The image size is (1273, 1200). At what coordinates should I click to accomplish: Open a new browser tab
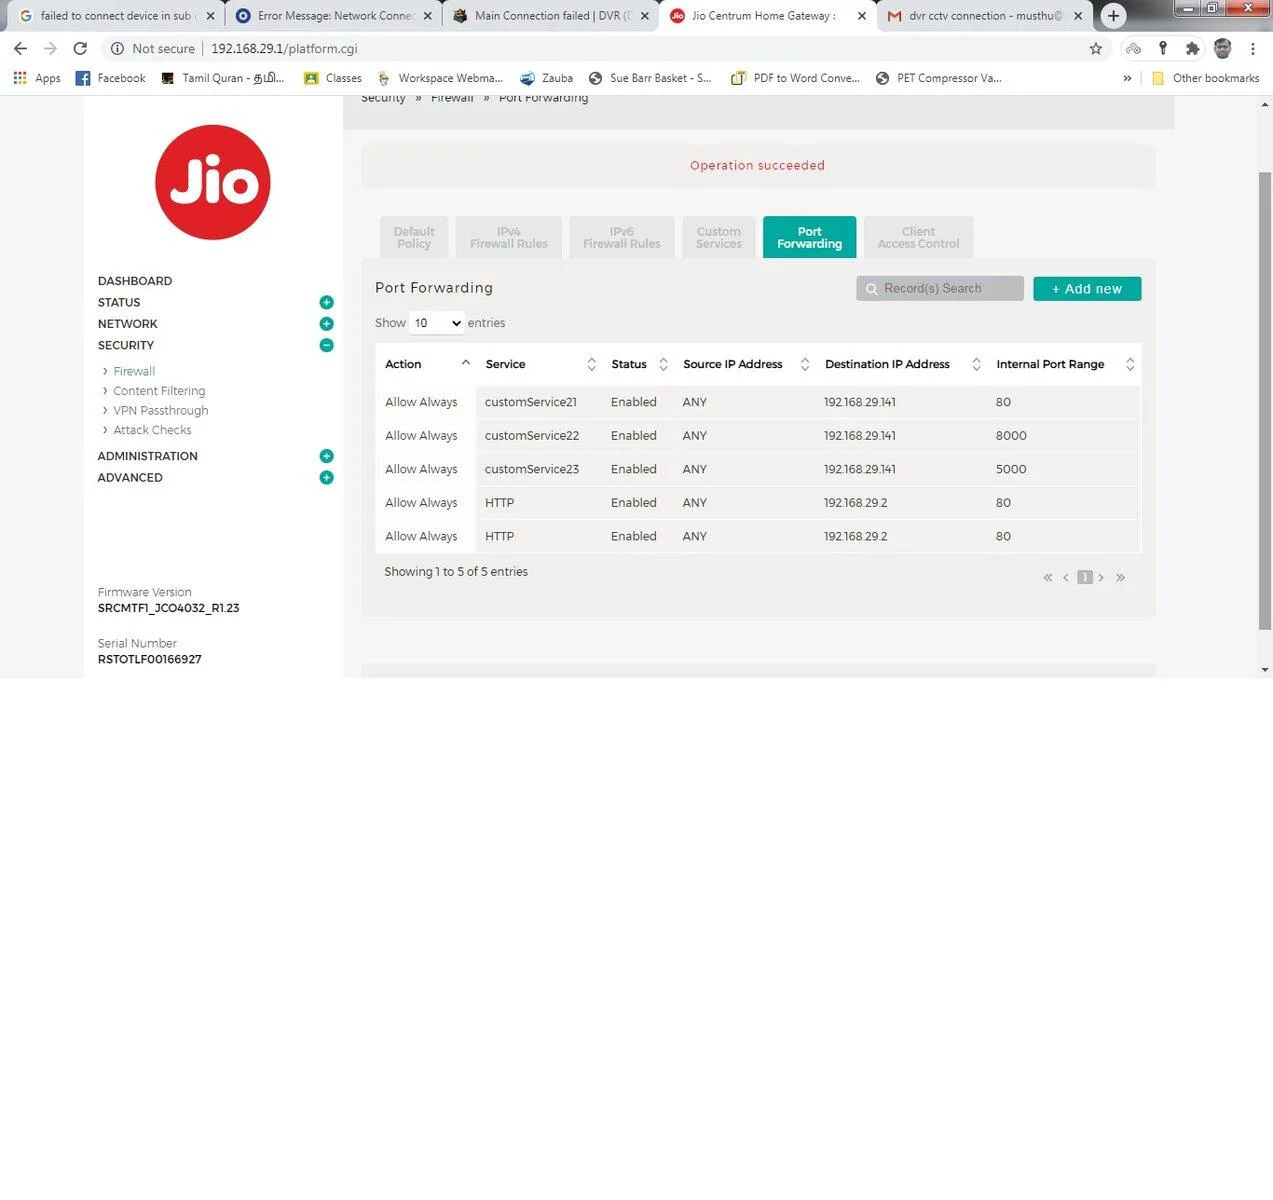coord(1113,16)
